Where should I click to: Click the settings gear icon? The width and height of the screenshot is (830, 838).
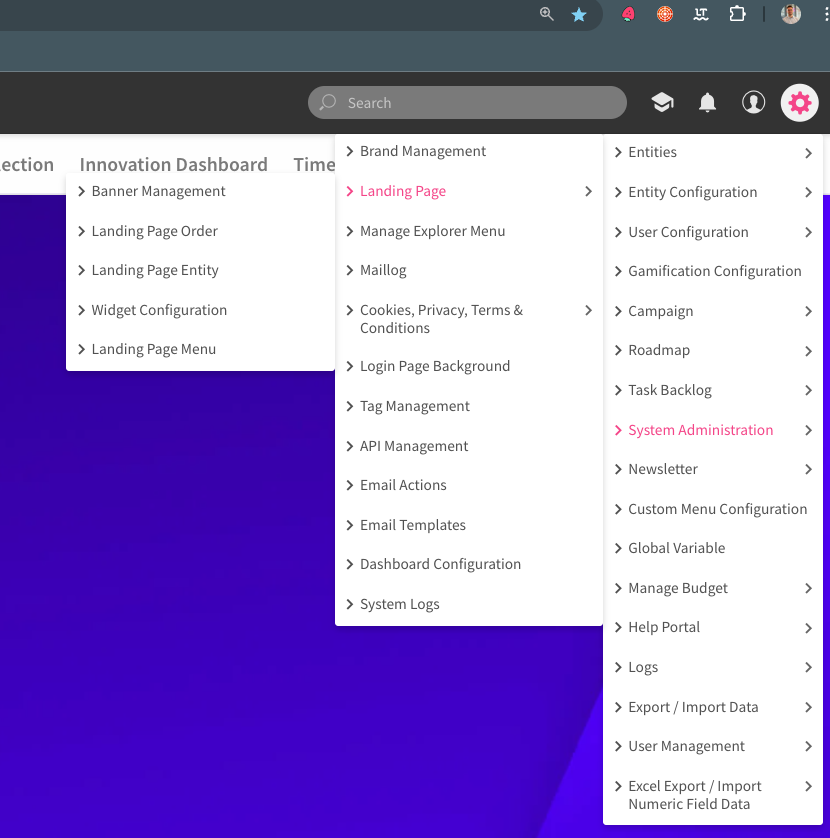[800, 102]
